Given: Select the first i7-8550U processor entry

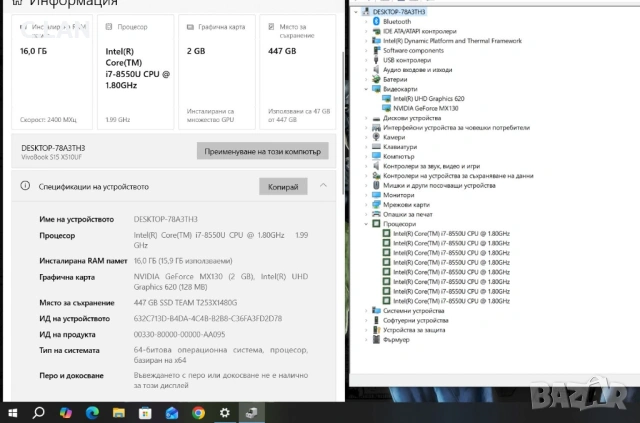Looking at the screenshot, I should (451, 234).
